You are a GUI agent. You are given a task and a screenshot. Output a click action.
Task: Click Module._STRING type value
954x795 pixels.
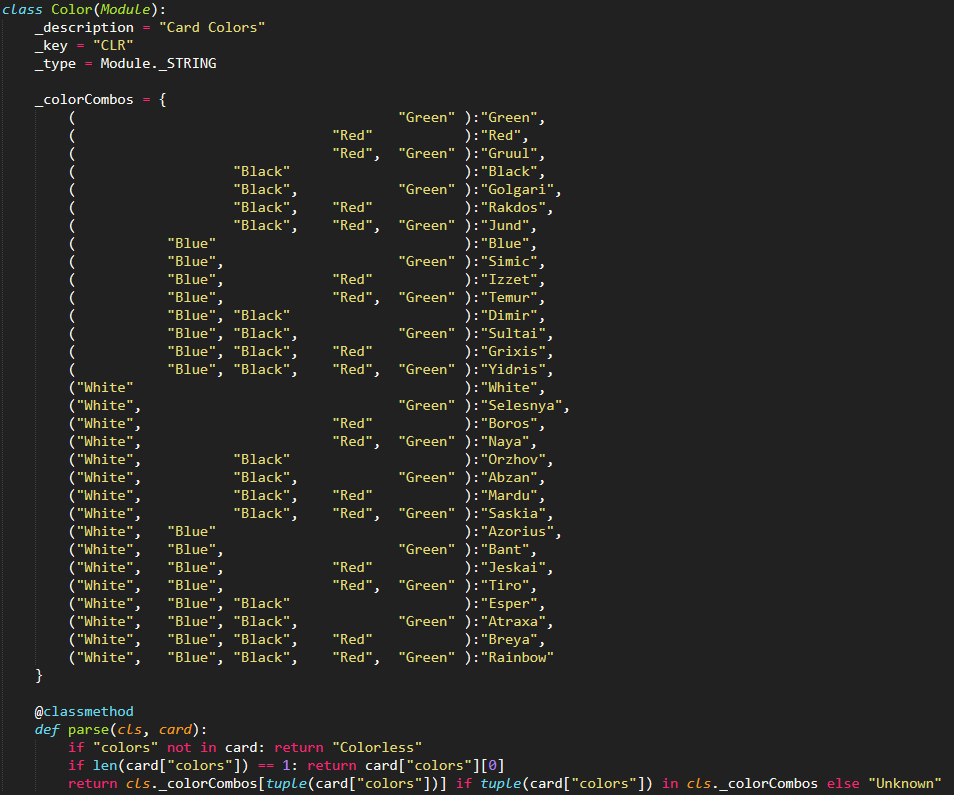coord(158,63)
